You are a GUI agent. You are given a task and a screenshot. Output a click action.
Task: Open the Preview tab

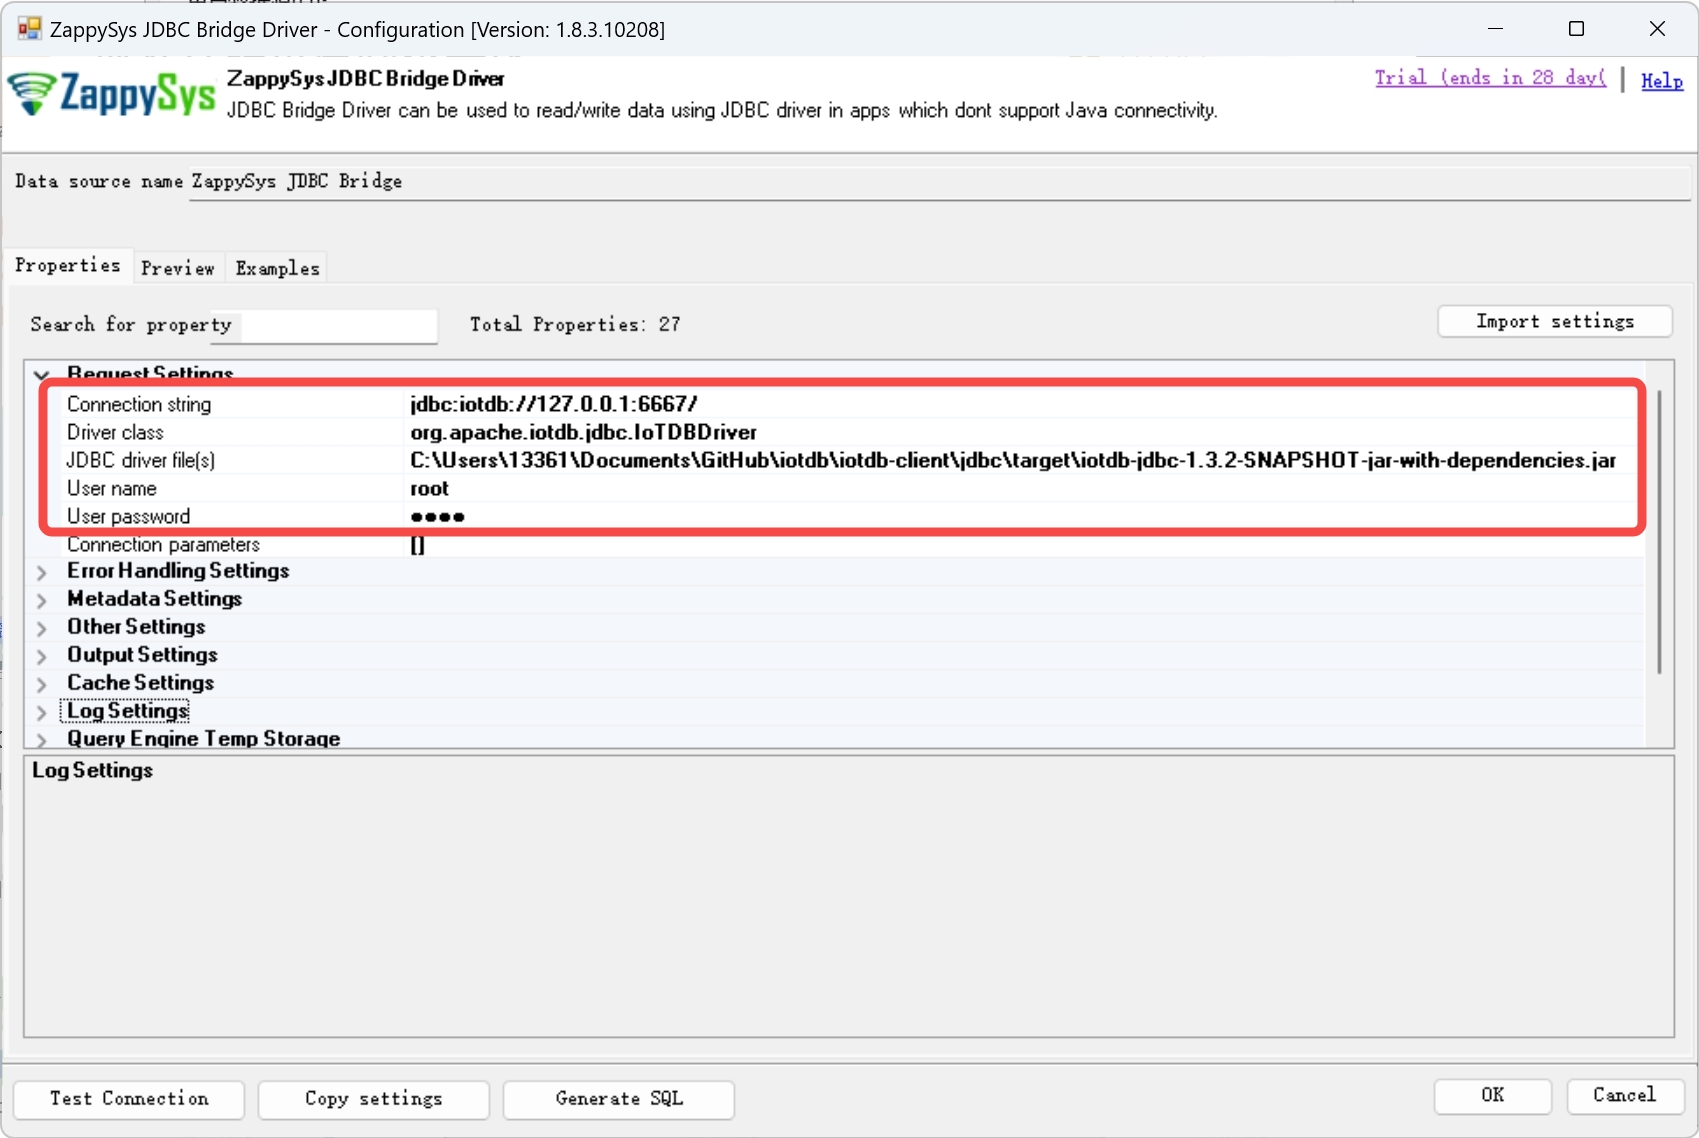coord(178,268)
